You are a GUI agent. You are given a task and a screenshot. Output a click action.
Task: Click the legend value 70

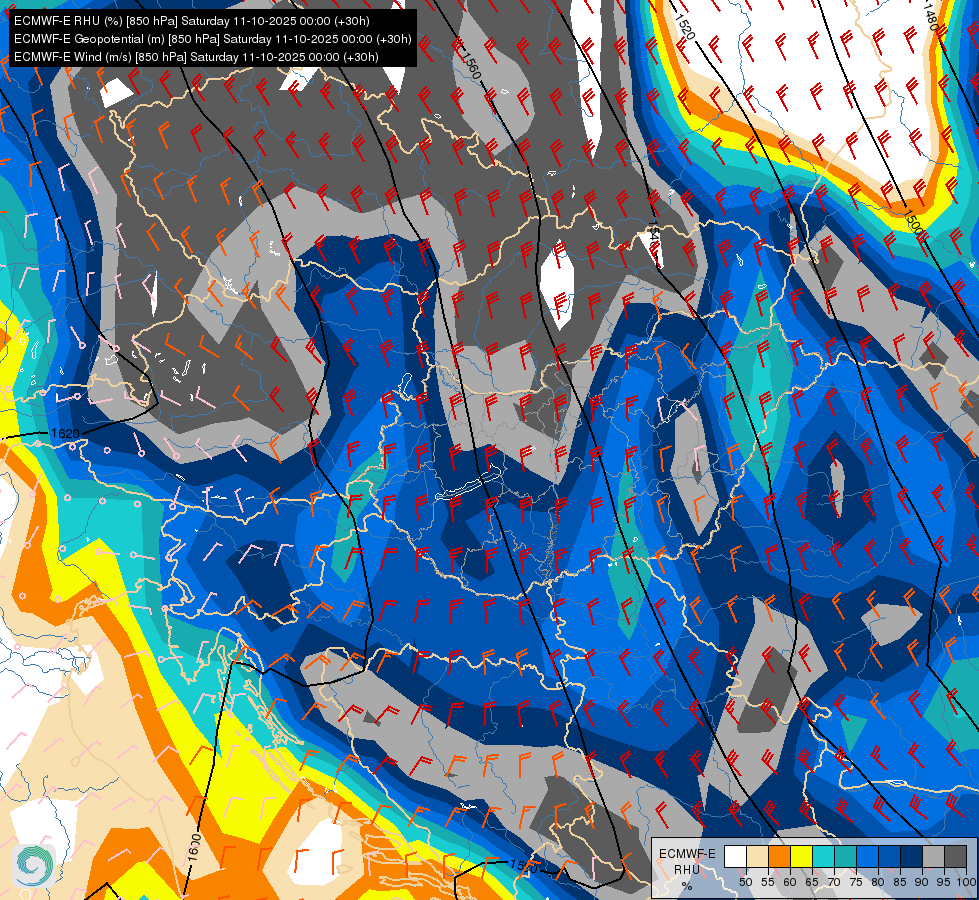[x=834, y=882]
